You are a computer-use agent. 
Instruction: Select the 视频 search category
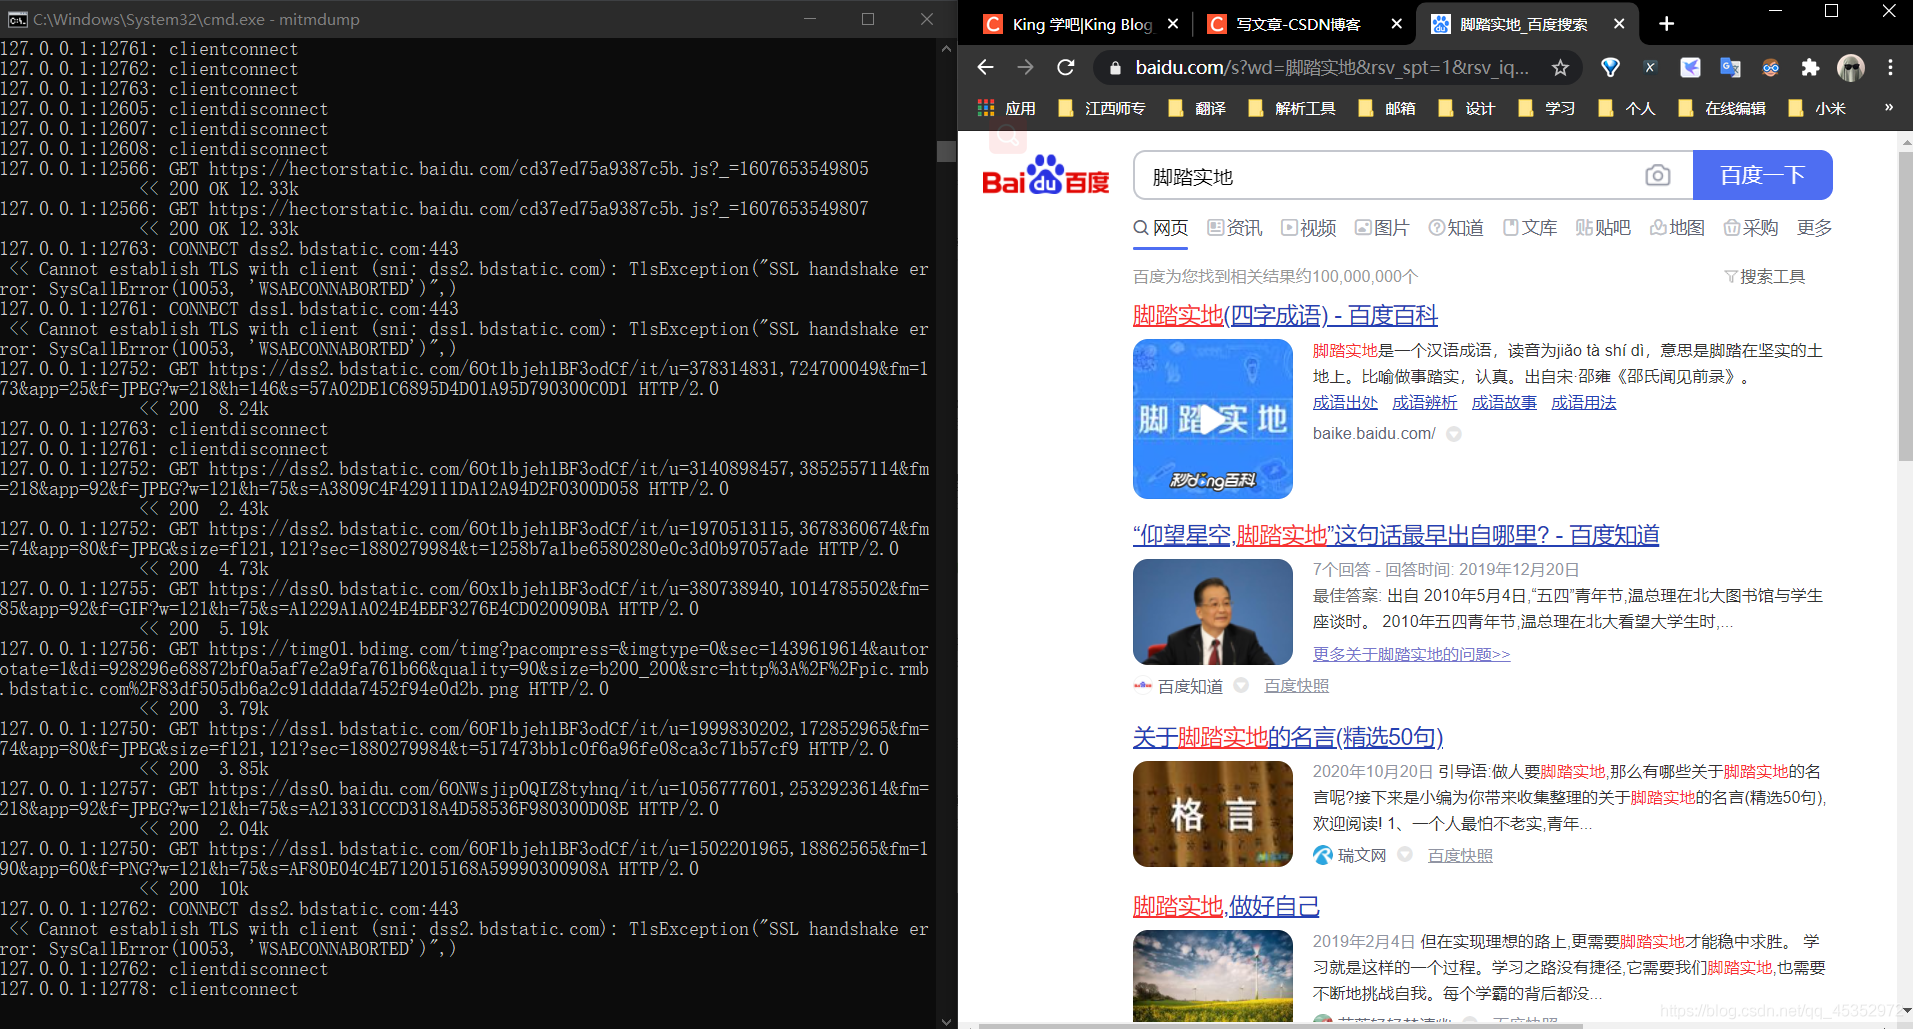pos(1309,228)
